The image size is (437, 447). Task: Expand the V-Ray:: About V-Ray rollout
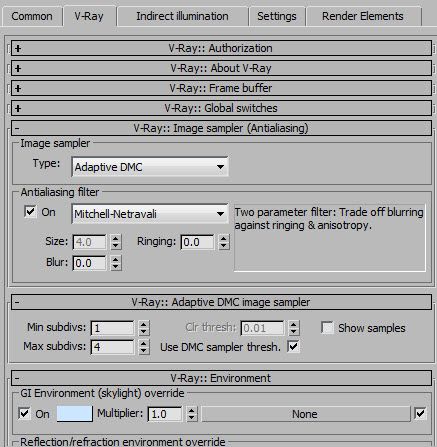tap(221, 68)
